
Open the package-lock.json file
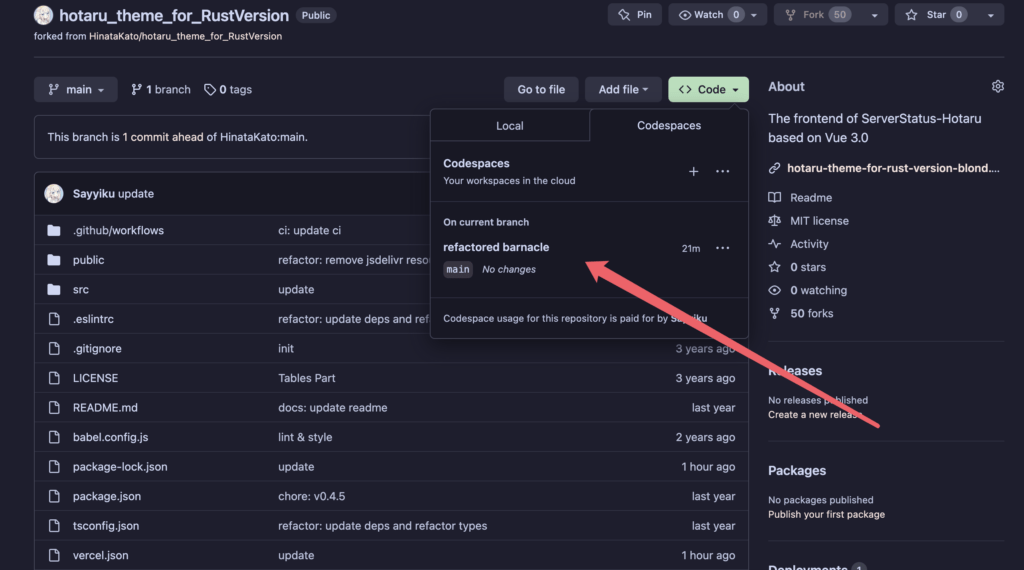click(120, 467)
